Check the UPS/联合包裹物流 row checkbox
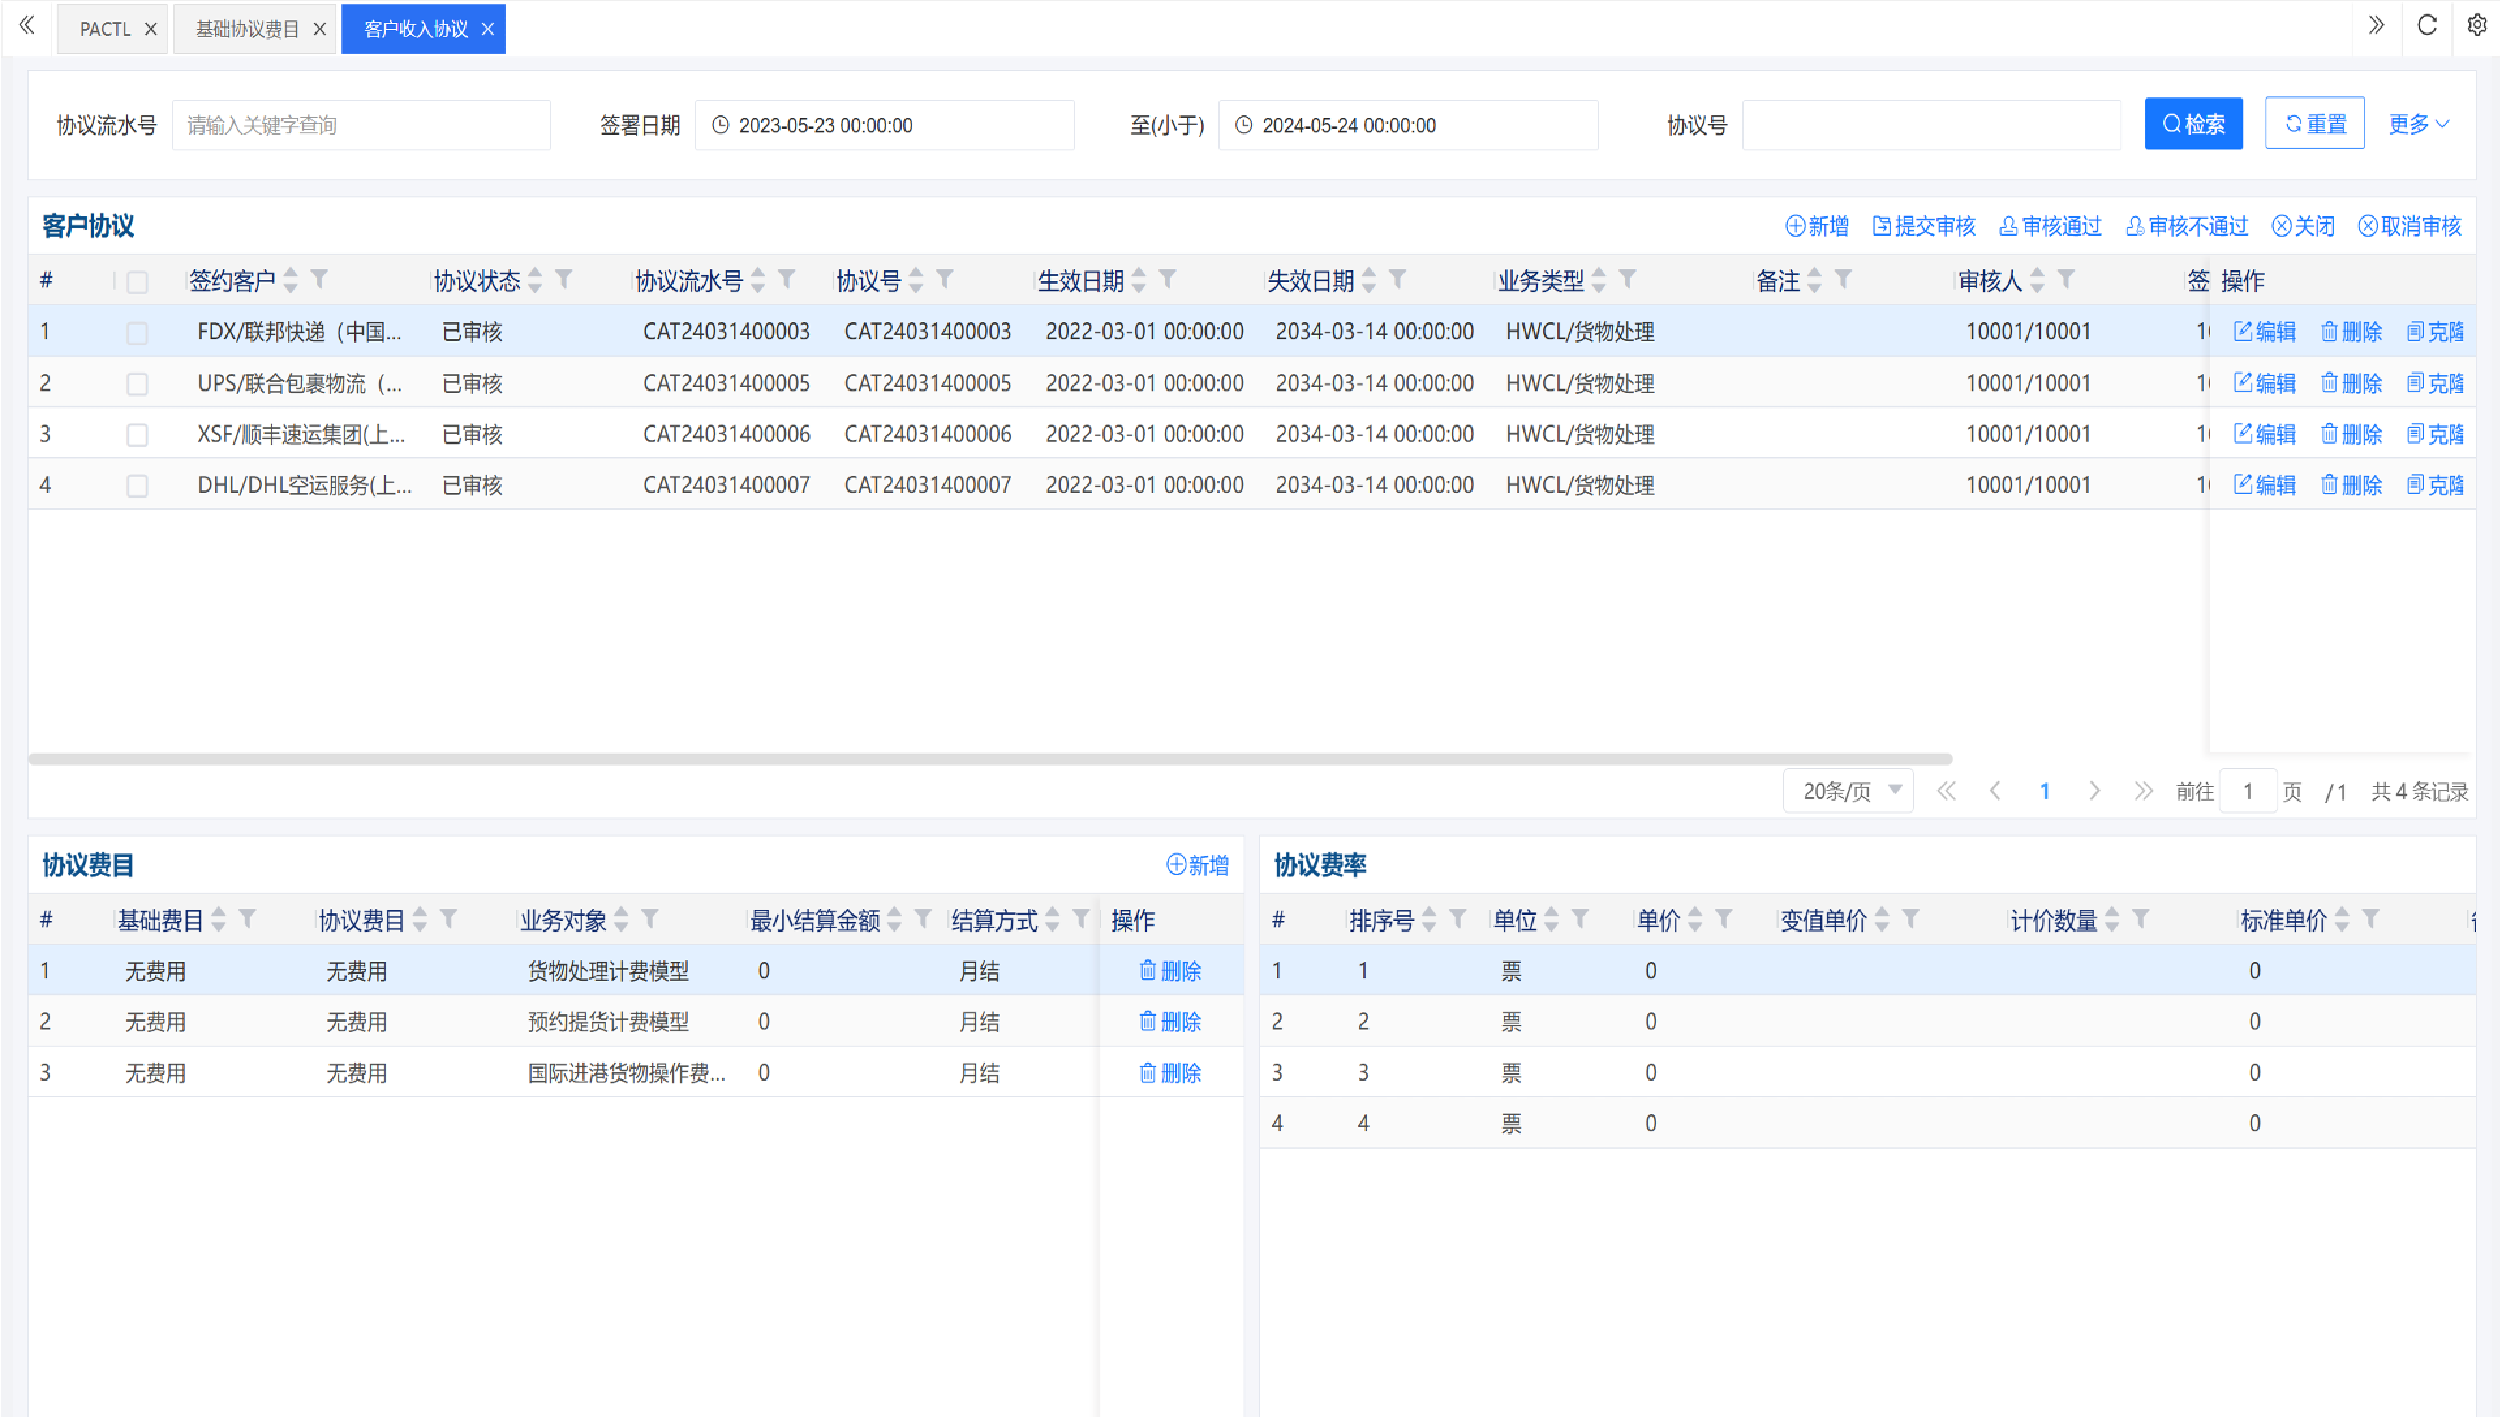The image size is (2500, 1417). click(x=138, y=384)
